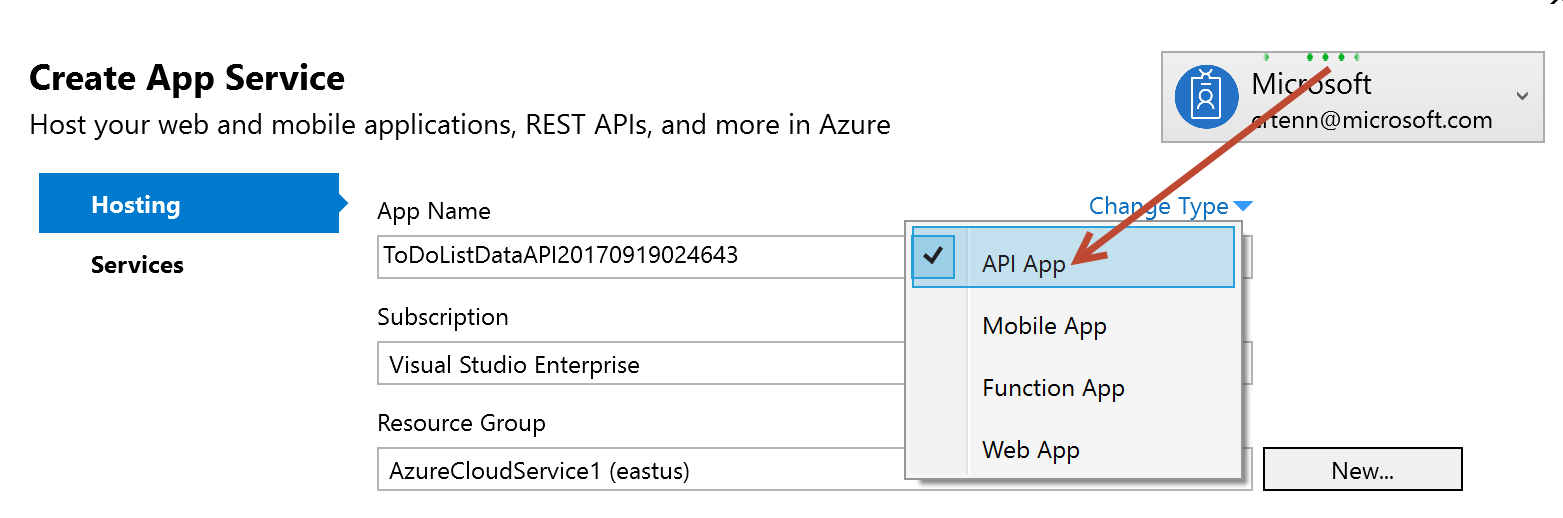Click the Subscription field label
1563x518 pixels.
pyautogui.click(x=443, y=317)
